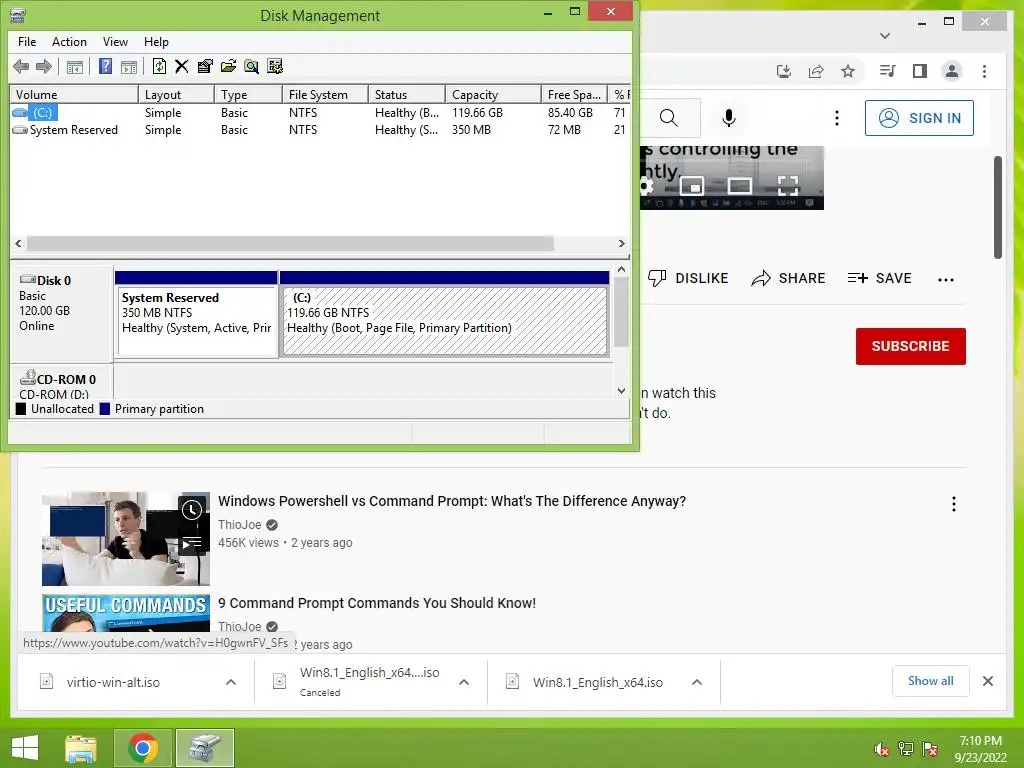Click the SAVE button under the video
Viewport: 1024px width, 768px height.
[x=879, y=278]
